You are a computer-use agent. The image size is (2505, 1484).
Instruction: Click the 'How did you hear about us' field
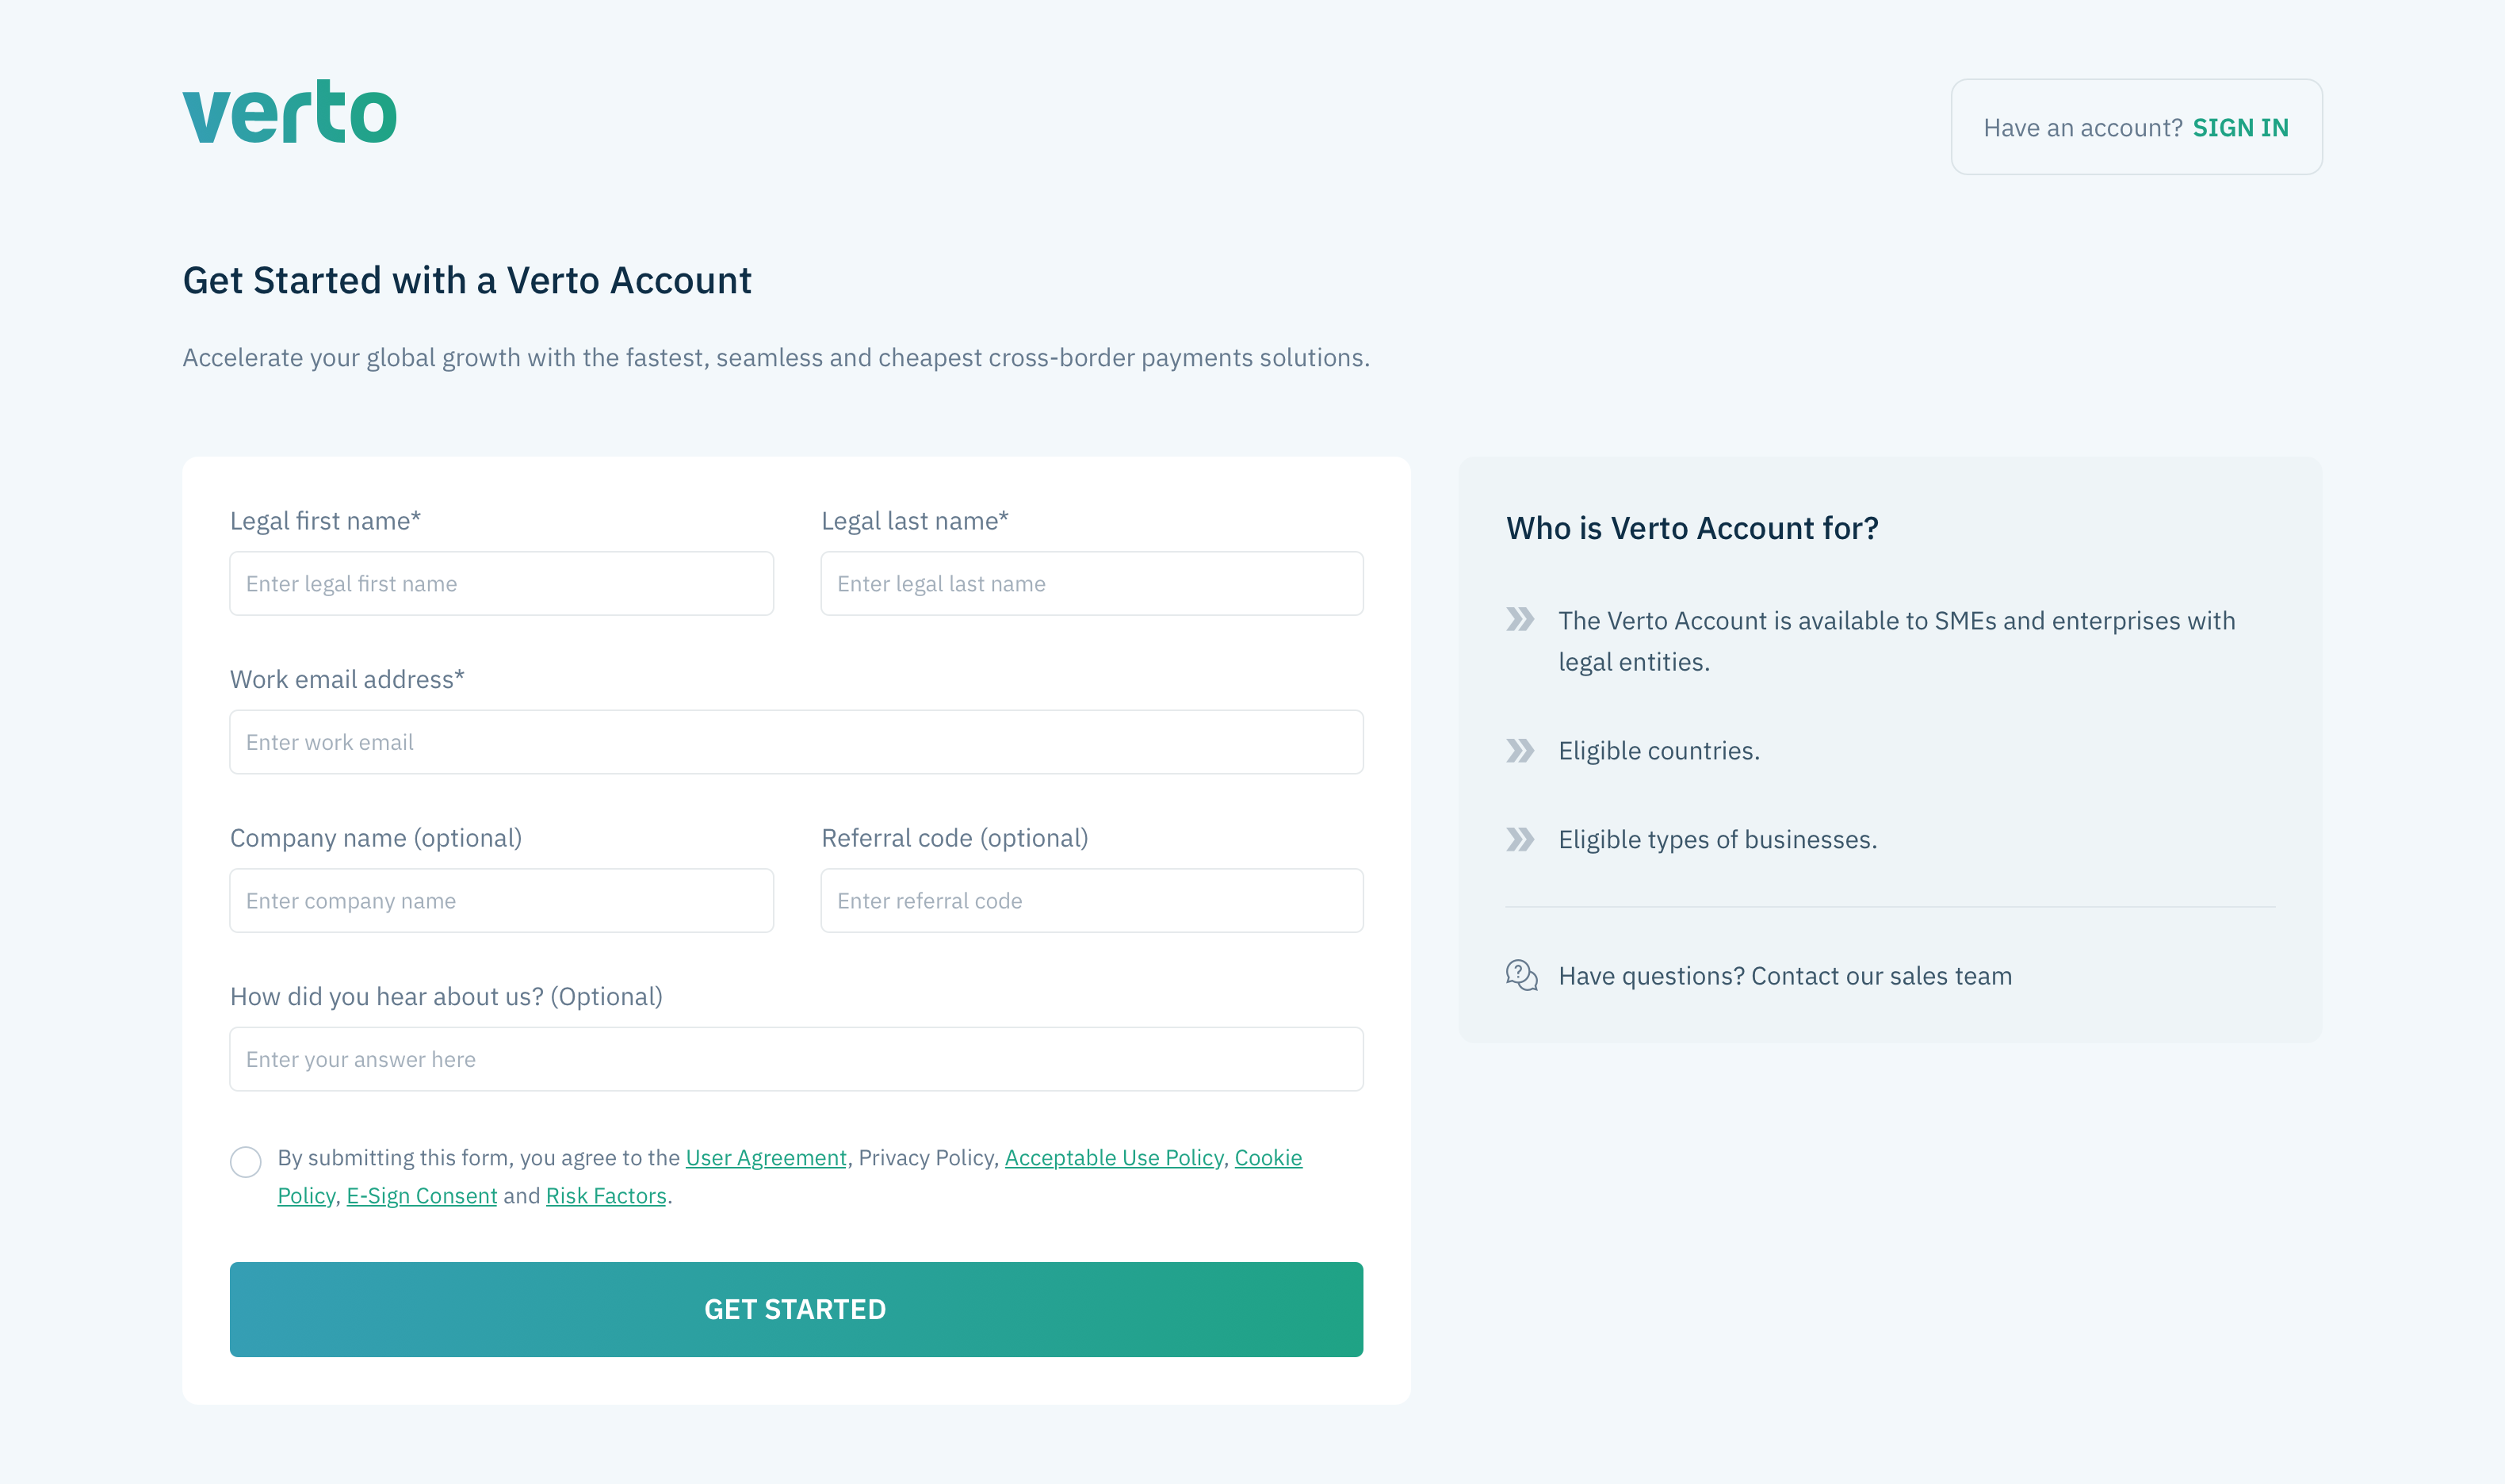pyautogui.click(x=796, y=1060)
